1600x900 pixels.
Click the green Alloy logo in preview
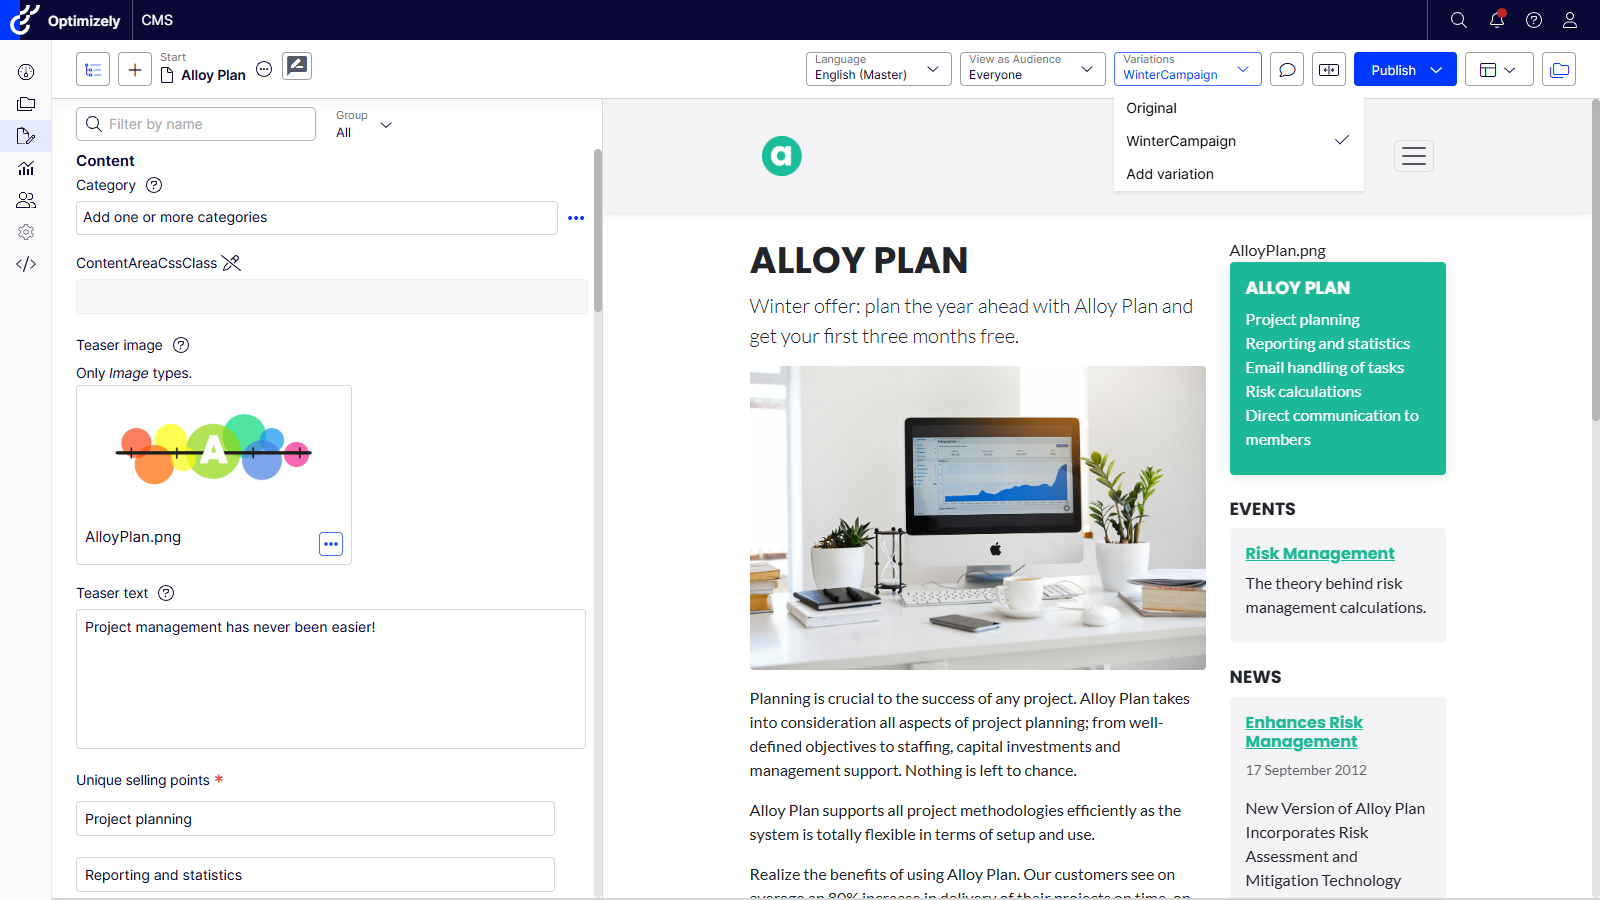[782, 156]
